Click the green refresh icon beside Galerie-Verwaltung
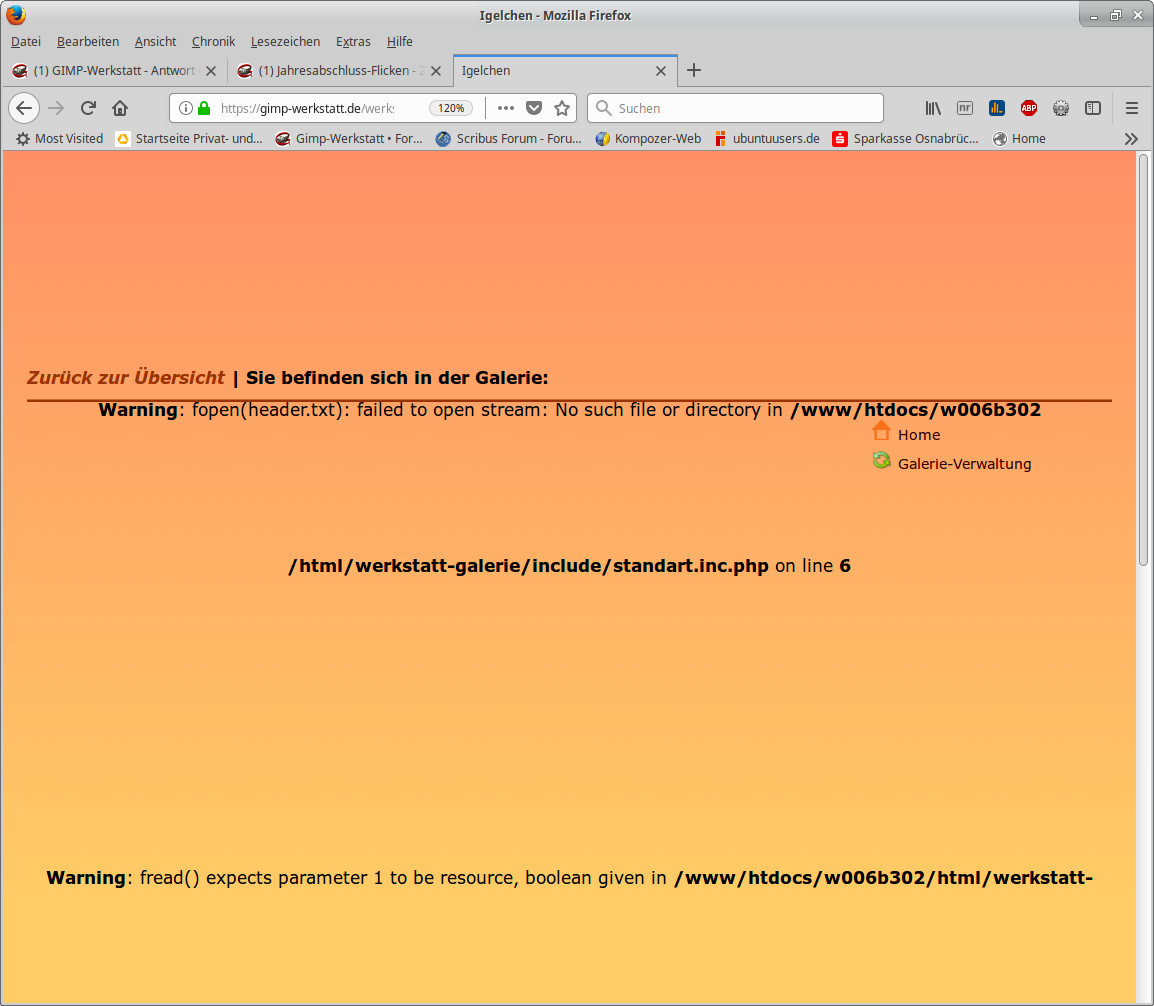Image resolution: width=1154 pixels, height=1006 pixels. click(x=881, y=461)
